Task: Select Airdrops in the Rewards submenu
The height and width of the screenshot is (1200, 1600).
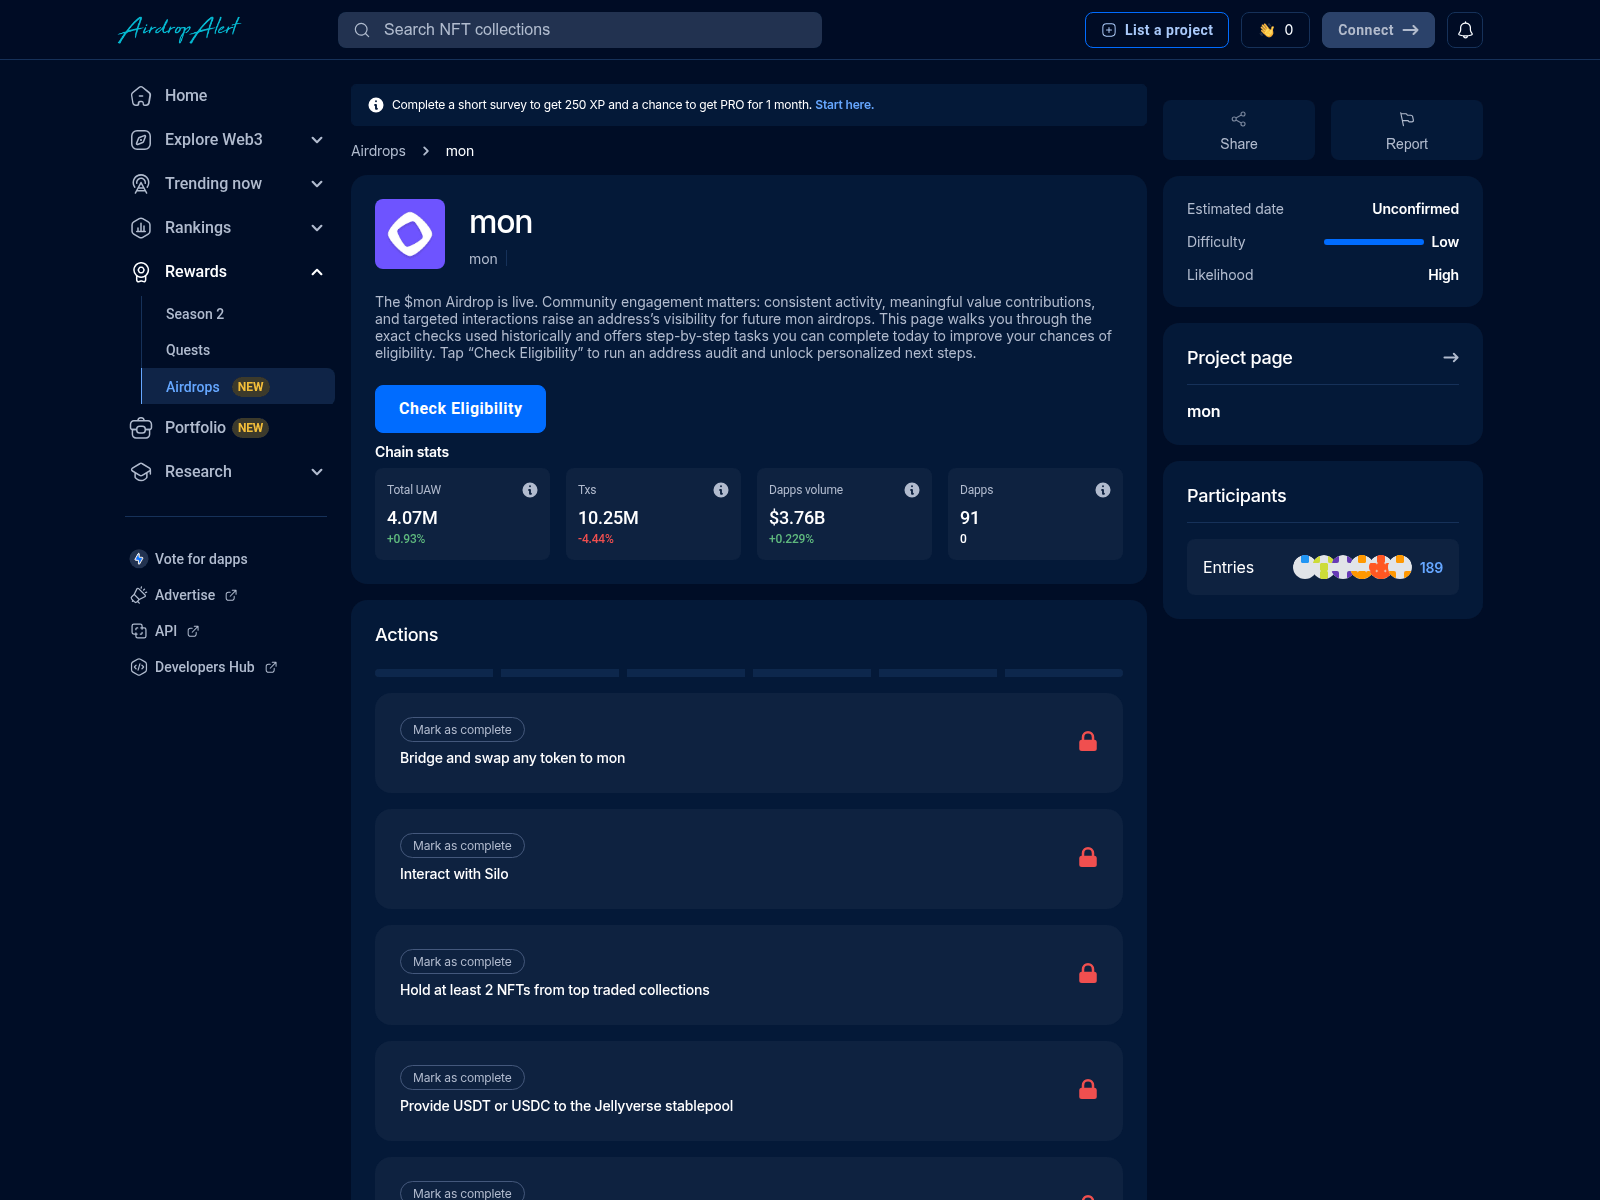Action: 193,386
